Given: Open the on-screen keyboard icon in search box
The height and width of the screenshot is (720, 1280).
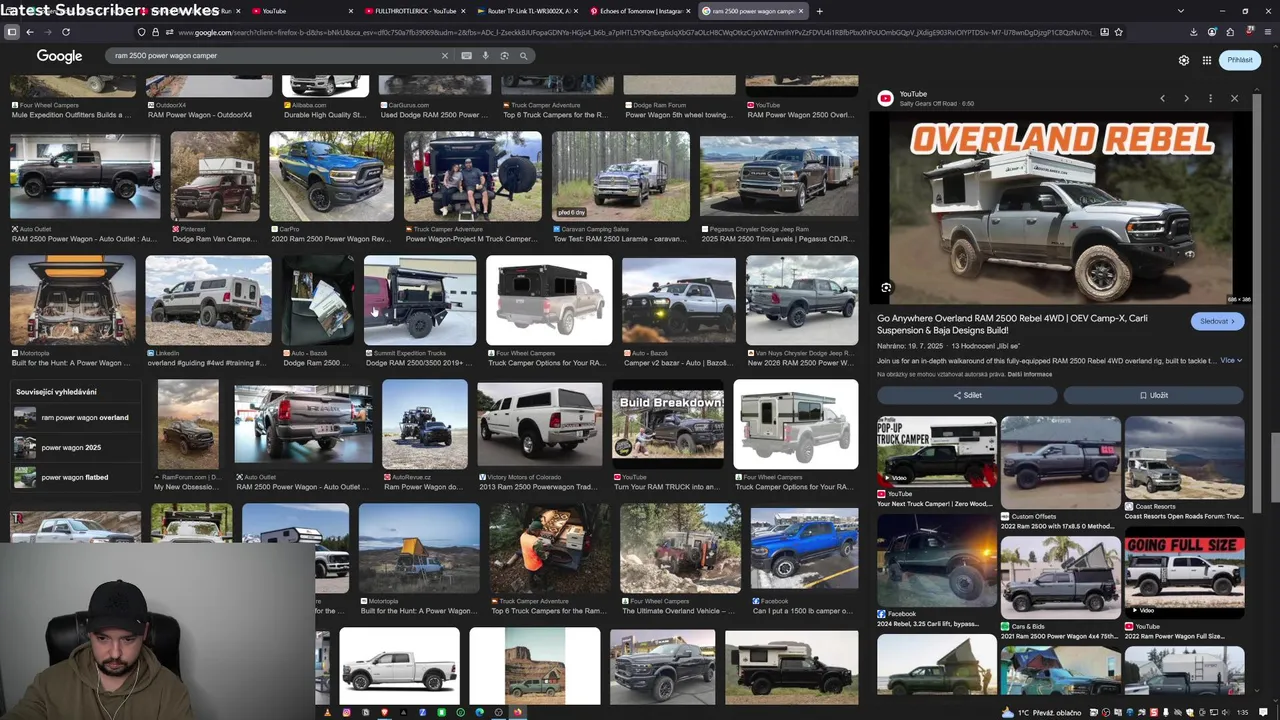Looking at the screenshot, I should [x=466, y=56].
